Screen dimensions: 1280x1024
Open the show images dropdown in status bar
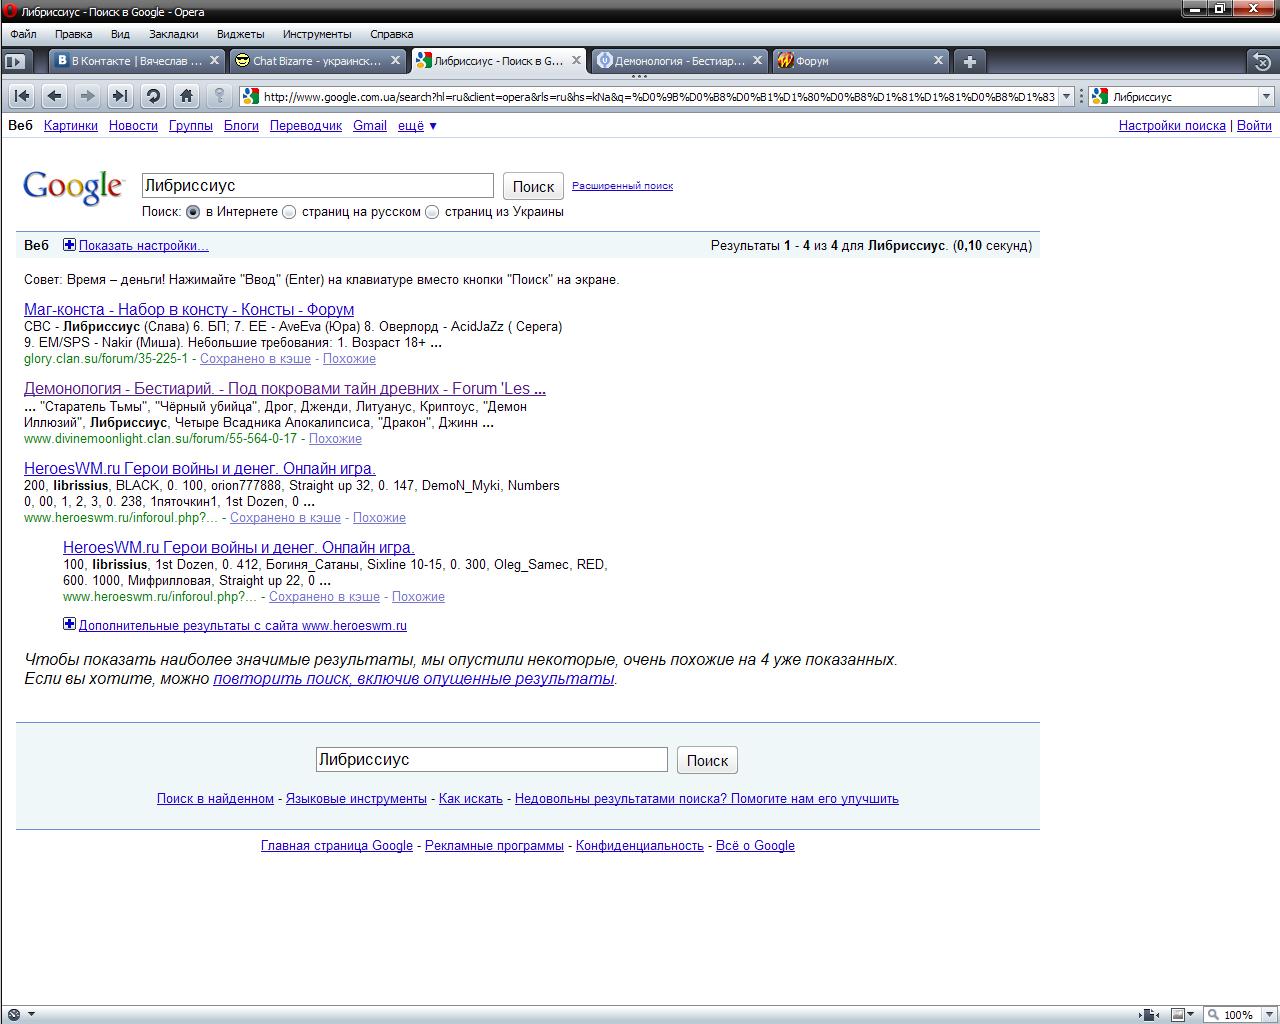tap(1190, 1014)
